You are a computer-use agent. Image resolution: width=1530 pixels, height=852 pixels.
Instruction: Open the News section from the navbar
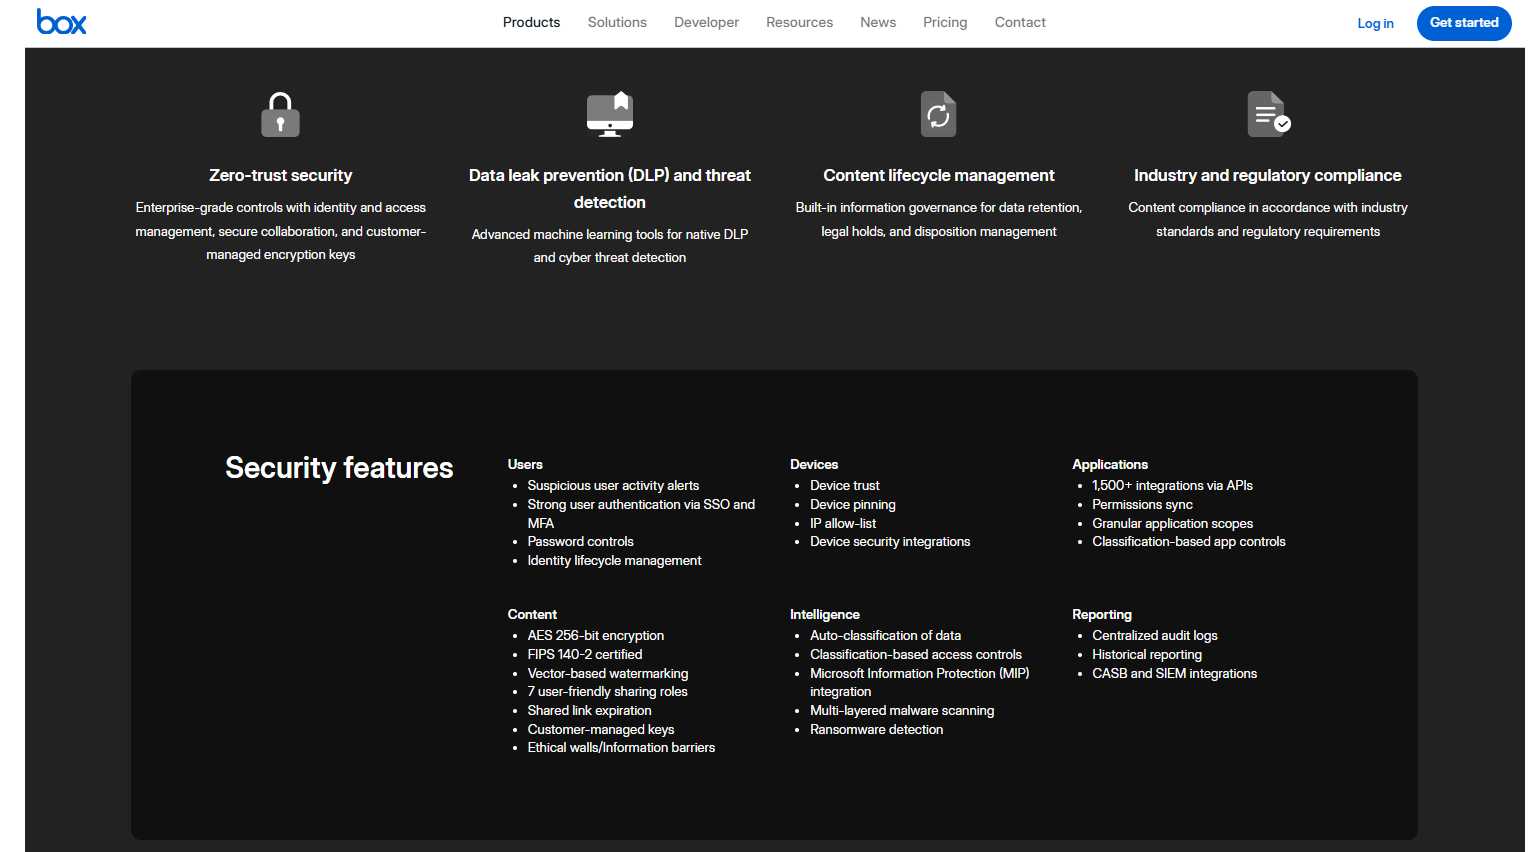click(878, 22)
